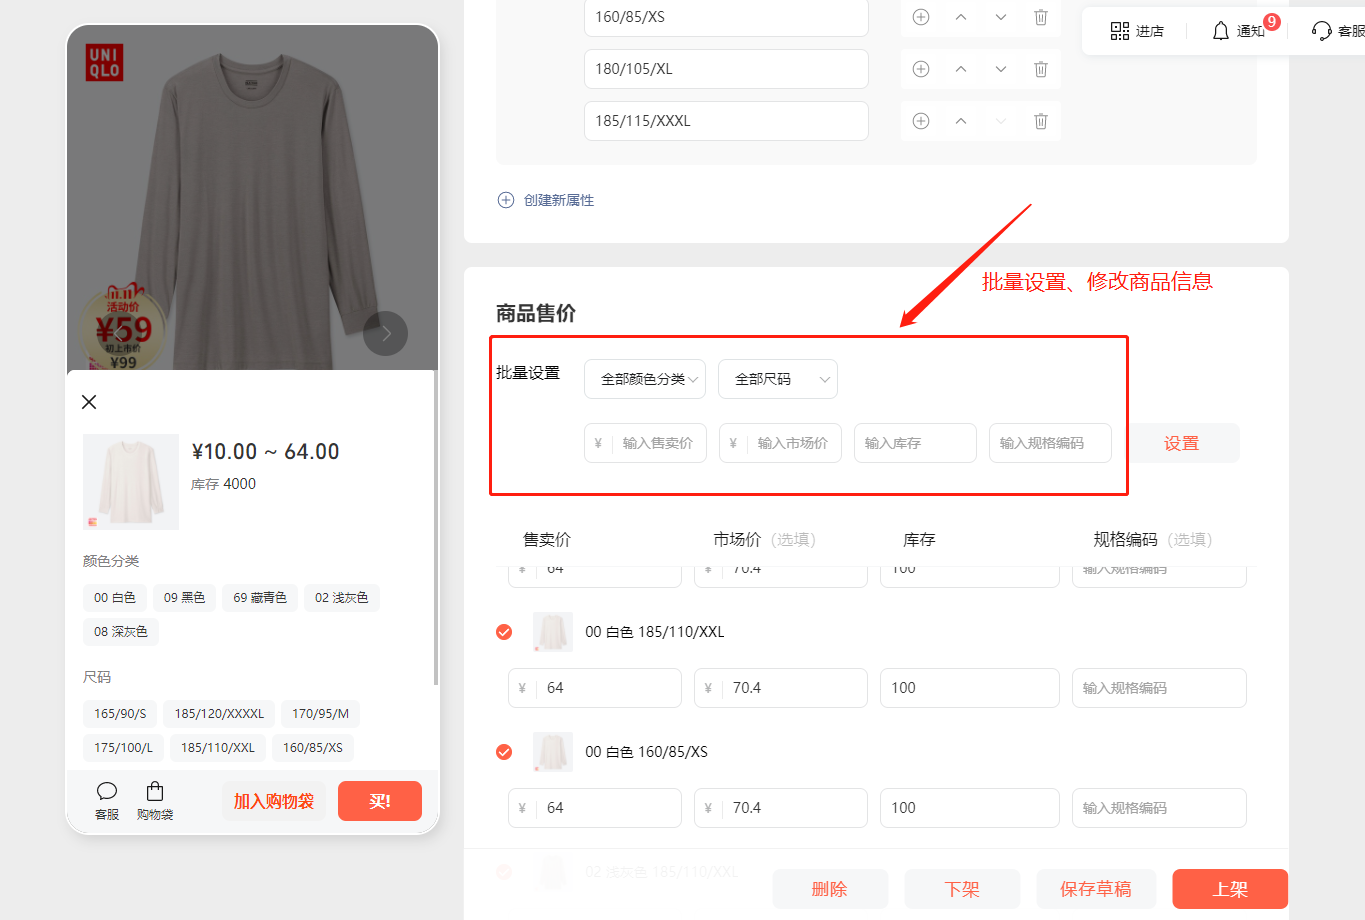Screen dimensions: 1365x920
Task: Select size 170/95/M in preview
Action: [321, 714]
